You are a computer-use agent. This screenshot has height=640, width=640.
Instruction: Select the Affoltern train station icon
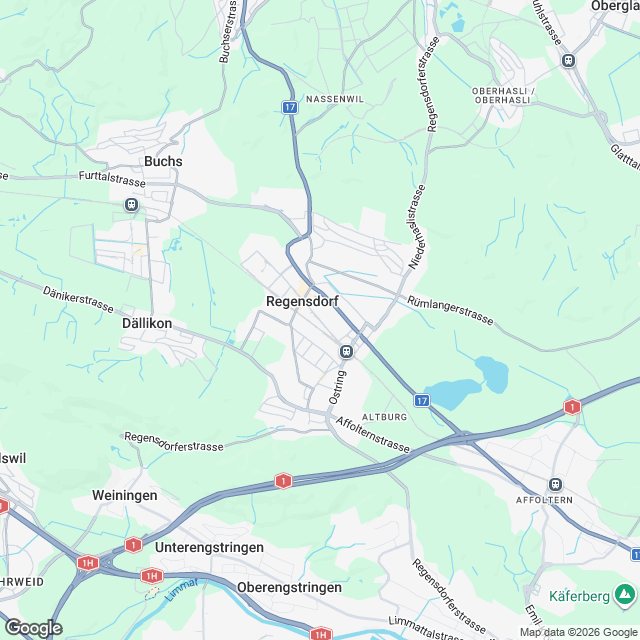555,484
